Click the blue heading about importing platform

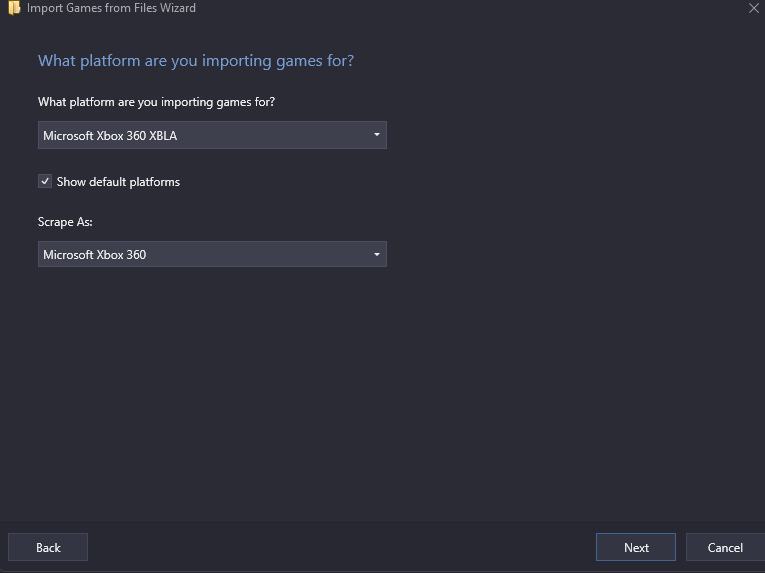196,61
